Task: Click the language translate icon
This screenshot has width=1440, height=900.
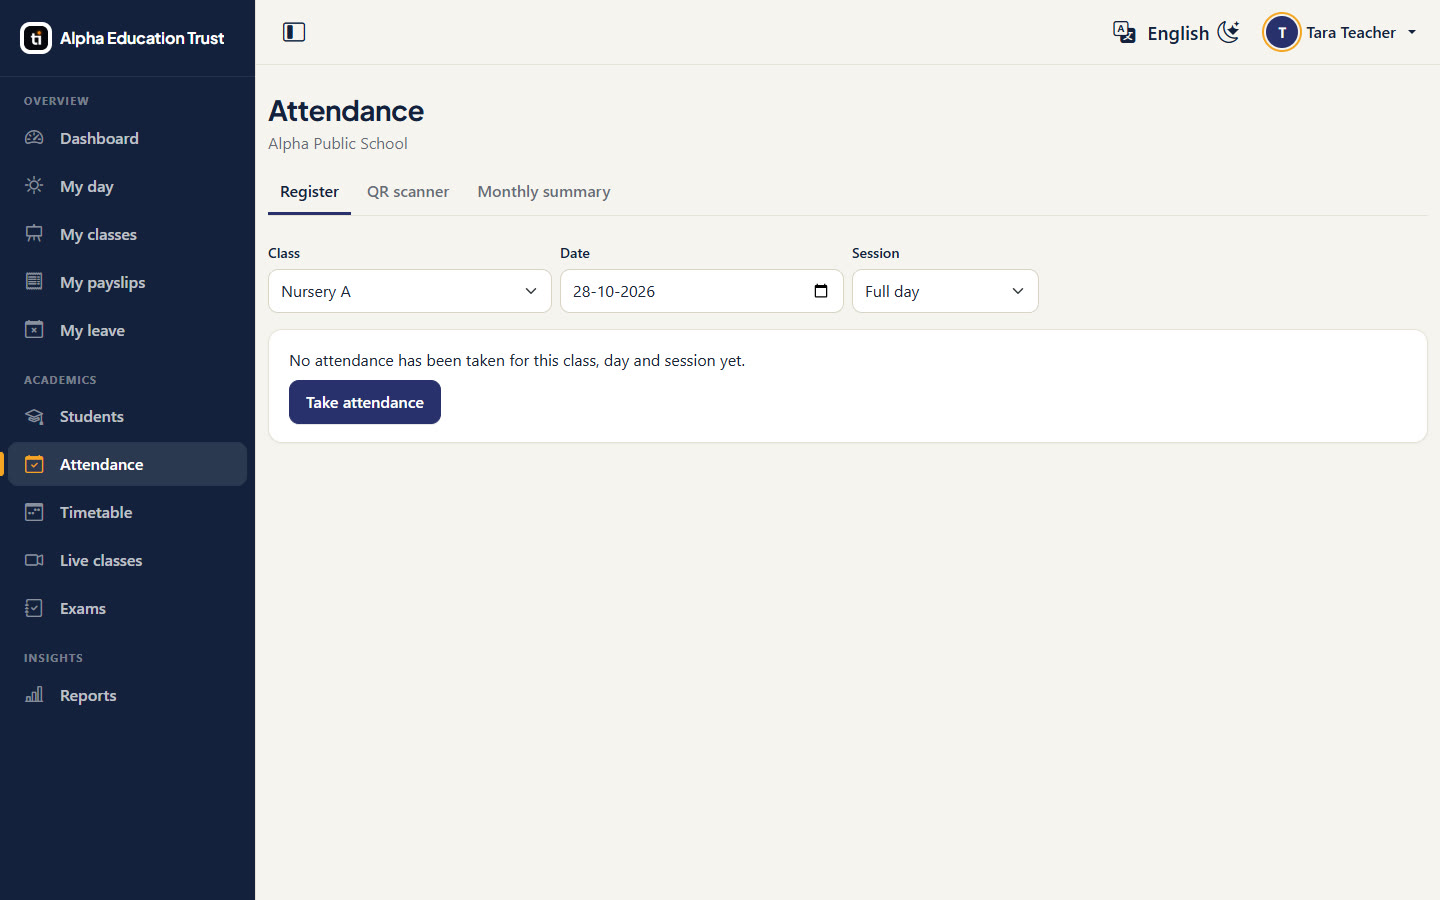Action: click(x=1124, y=32)
